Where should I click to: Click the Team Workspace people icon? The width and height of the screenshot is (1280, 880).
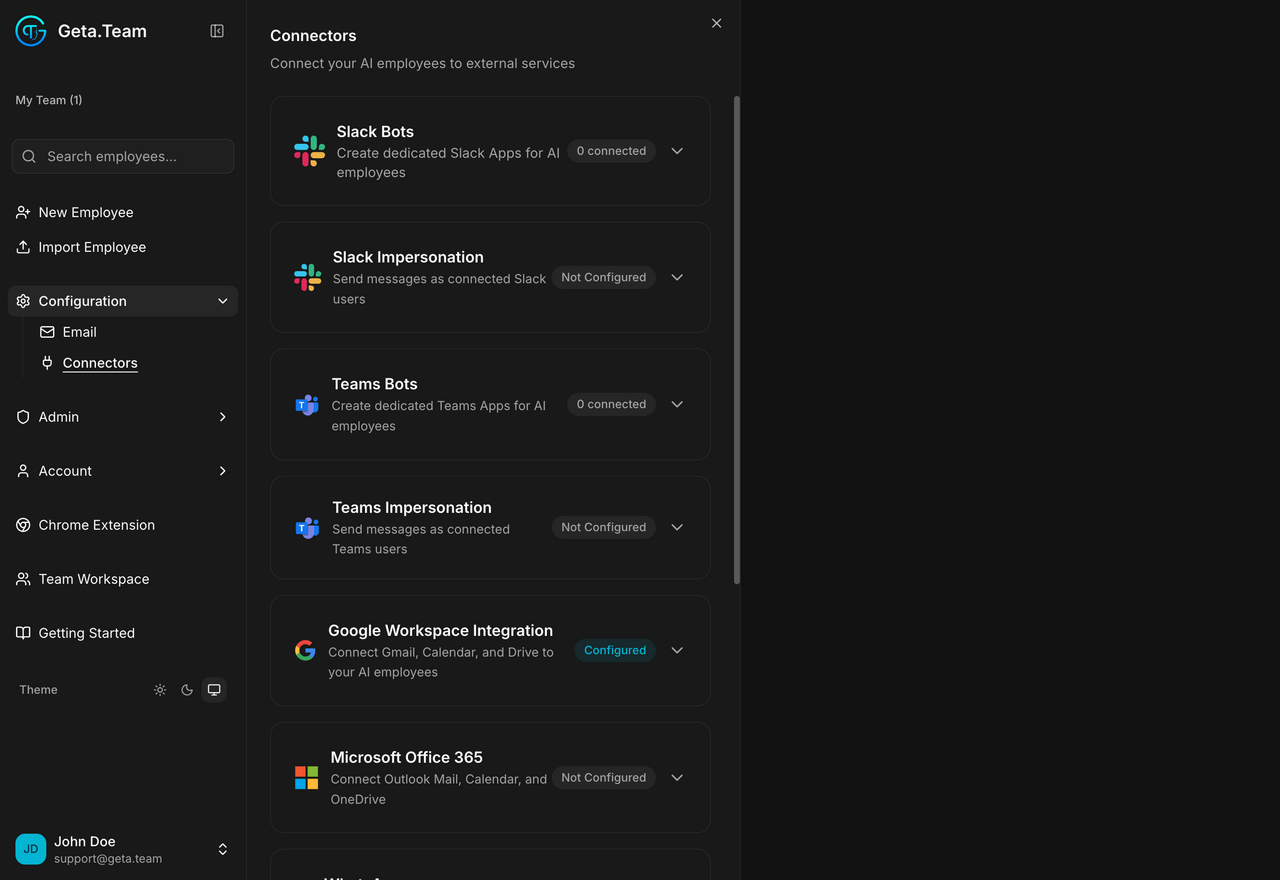click(23, 579)
